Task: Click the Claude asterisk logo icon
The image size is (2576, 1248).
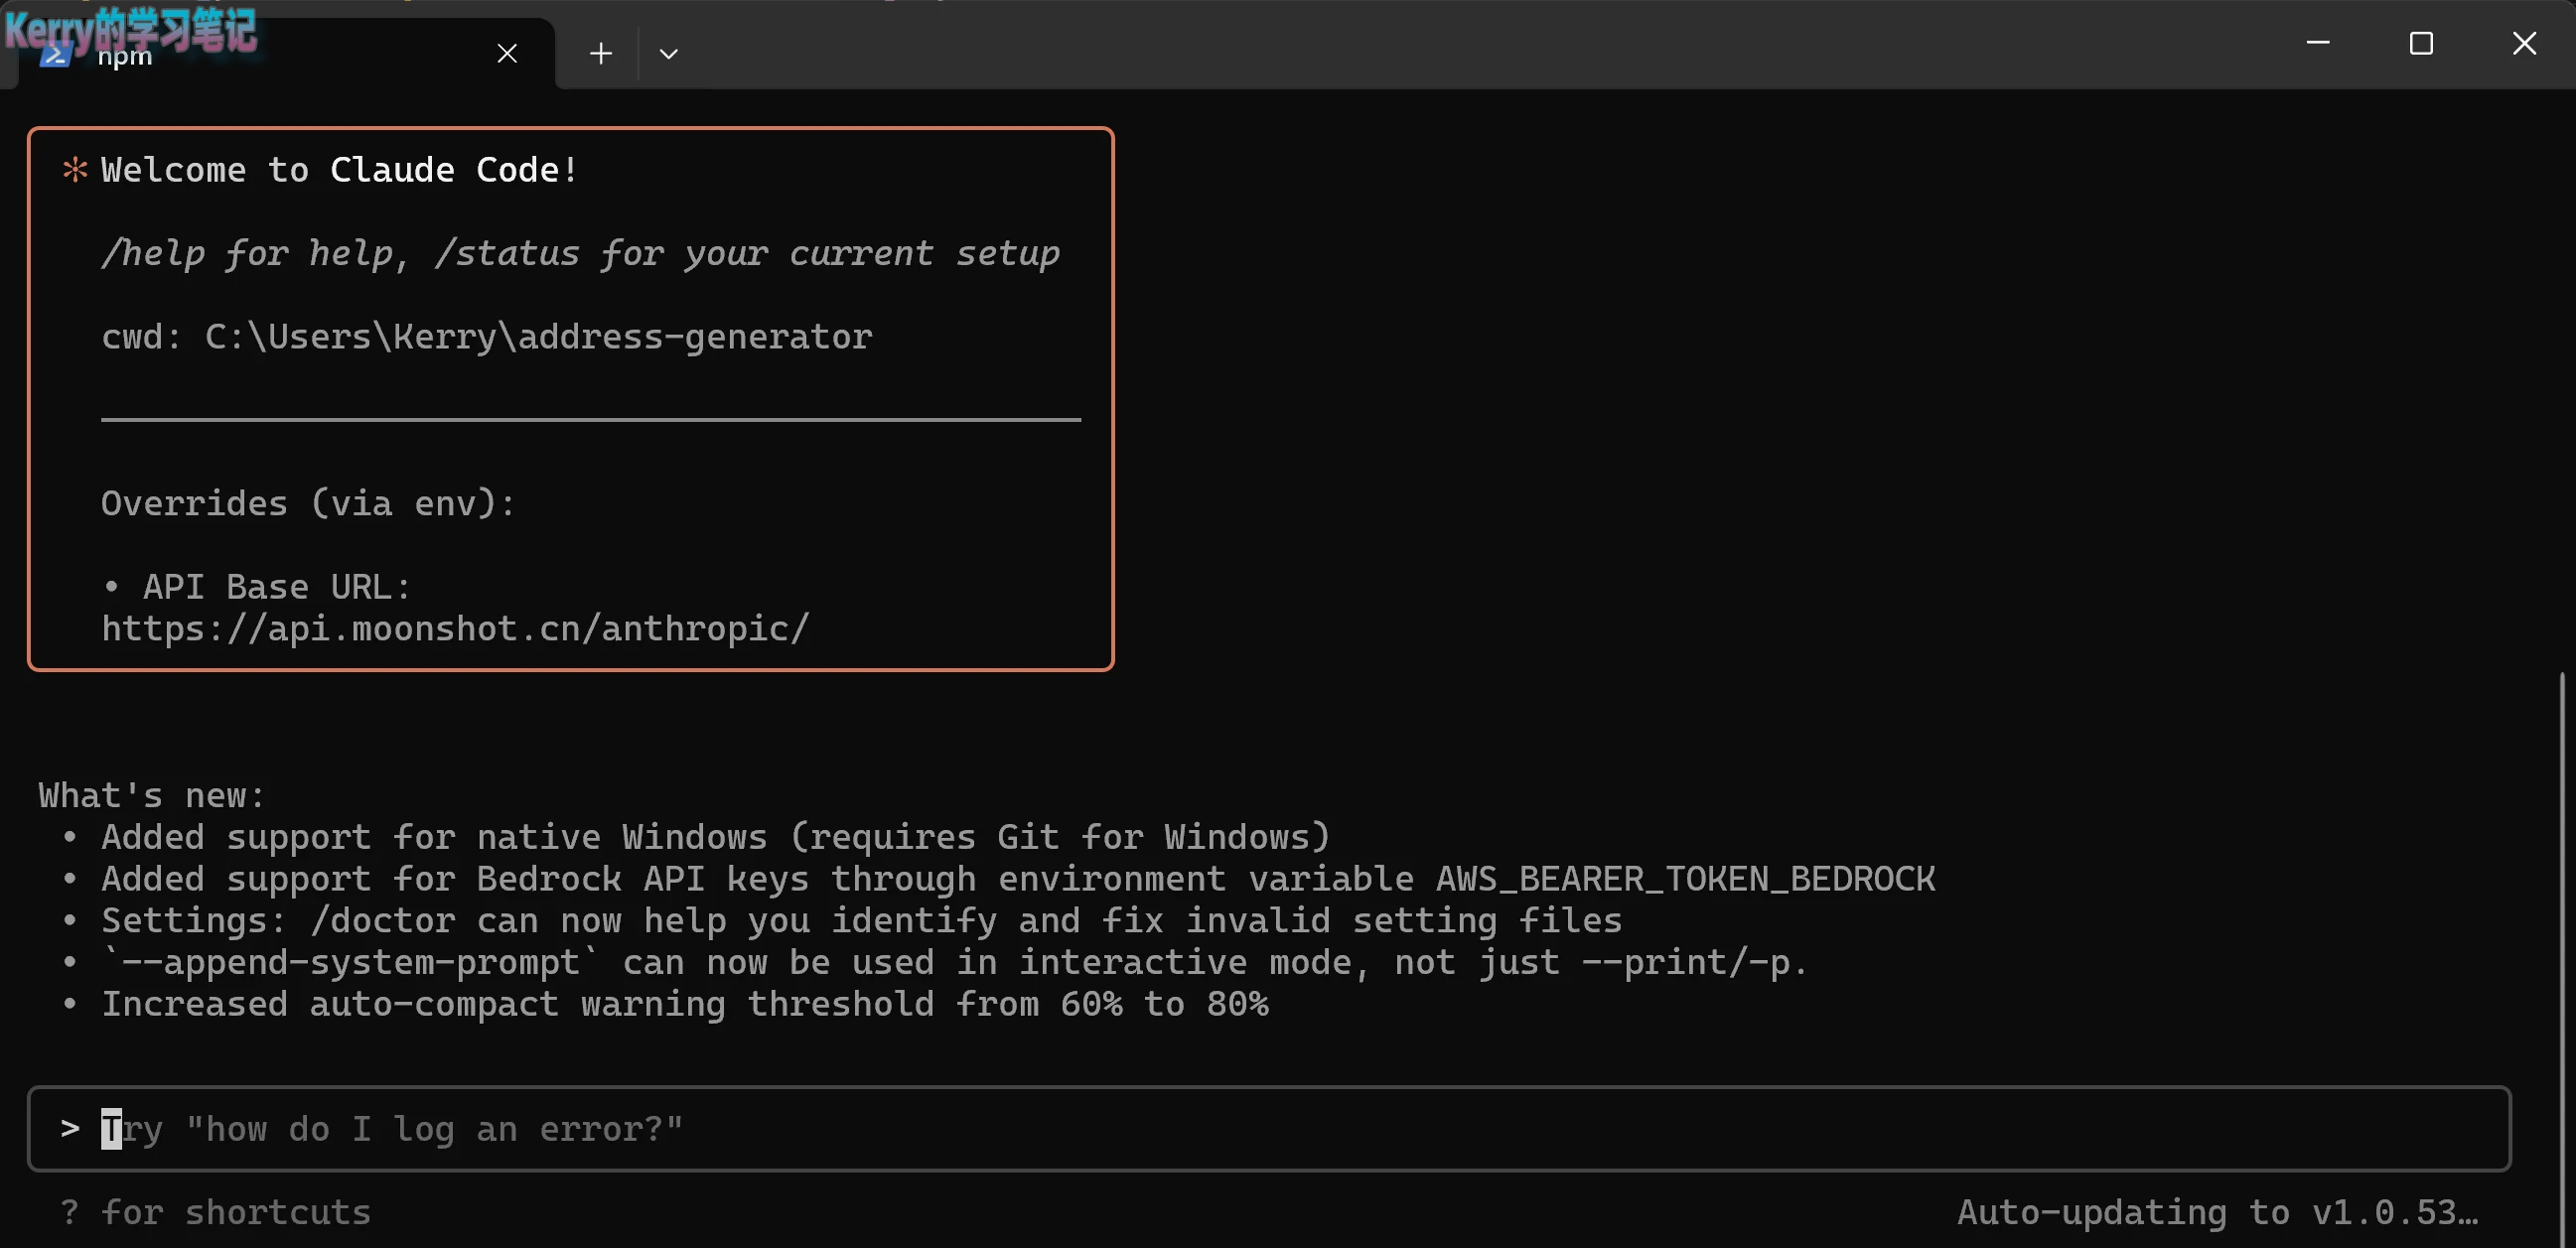Action: tap(75, 170)
